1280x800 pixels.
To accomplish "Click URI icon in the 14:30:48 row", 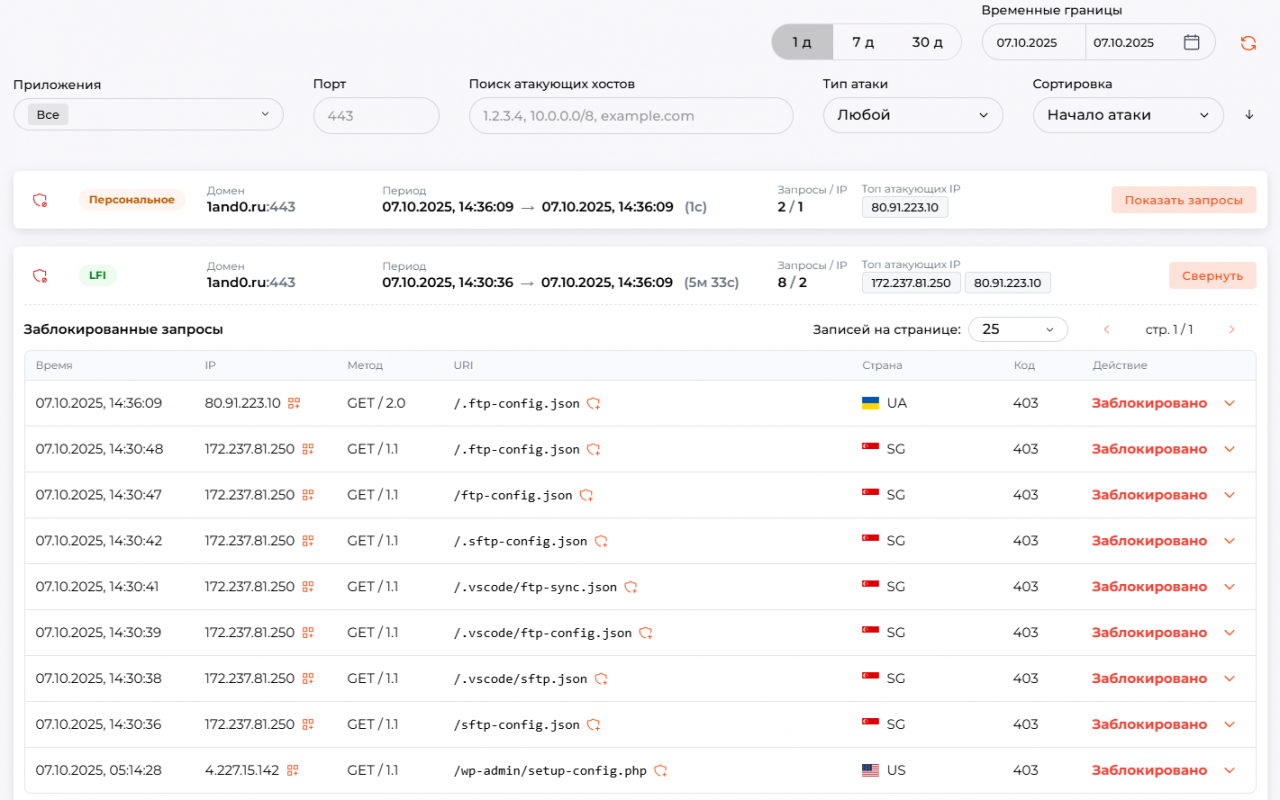I will [x=593, y=450].
